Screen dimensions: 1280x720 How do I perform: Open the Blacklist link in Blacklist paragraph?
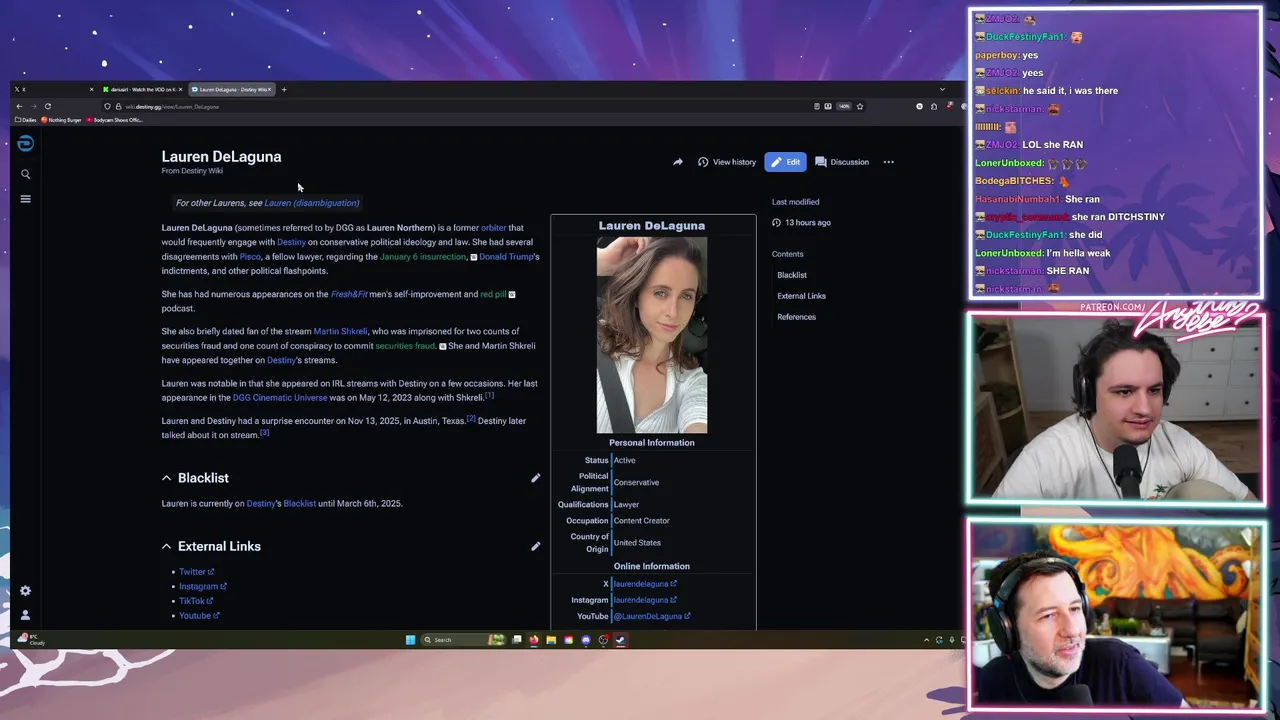[x=299, y=504]
